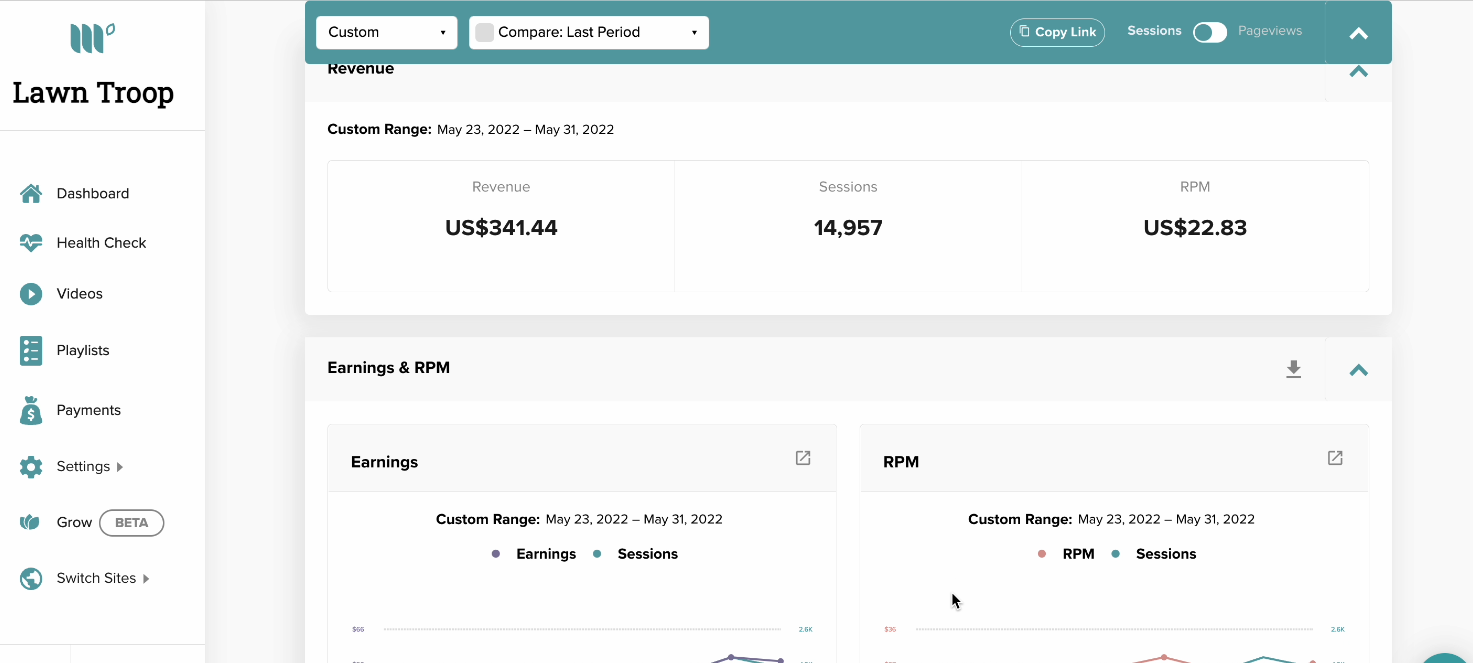Open Playlists menu item
The width and height of the screenshot is (1473, 663).
point(83,351)
